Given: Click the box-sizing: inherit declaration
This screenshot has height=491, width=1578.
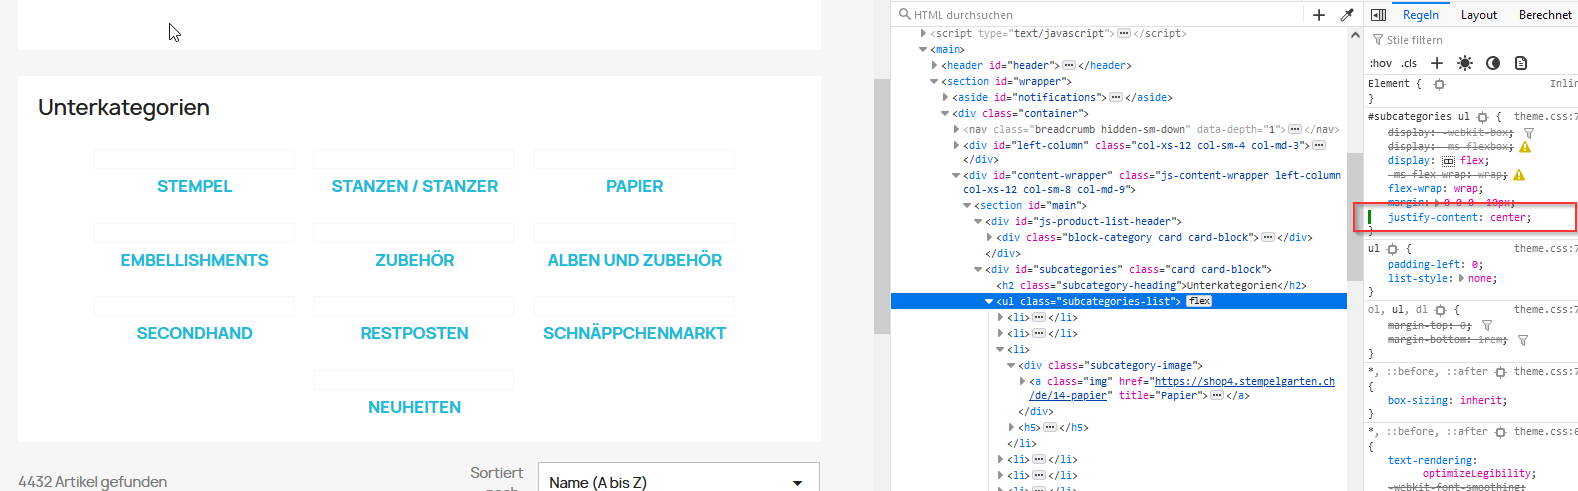Looking at the screenshot, I should point(1447,400).
